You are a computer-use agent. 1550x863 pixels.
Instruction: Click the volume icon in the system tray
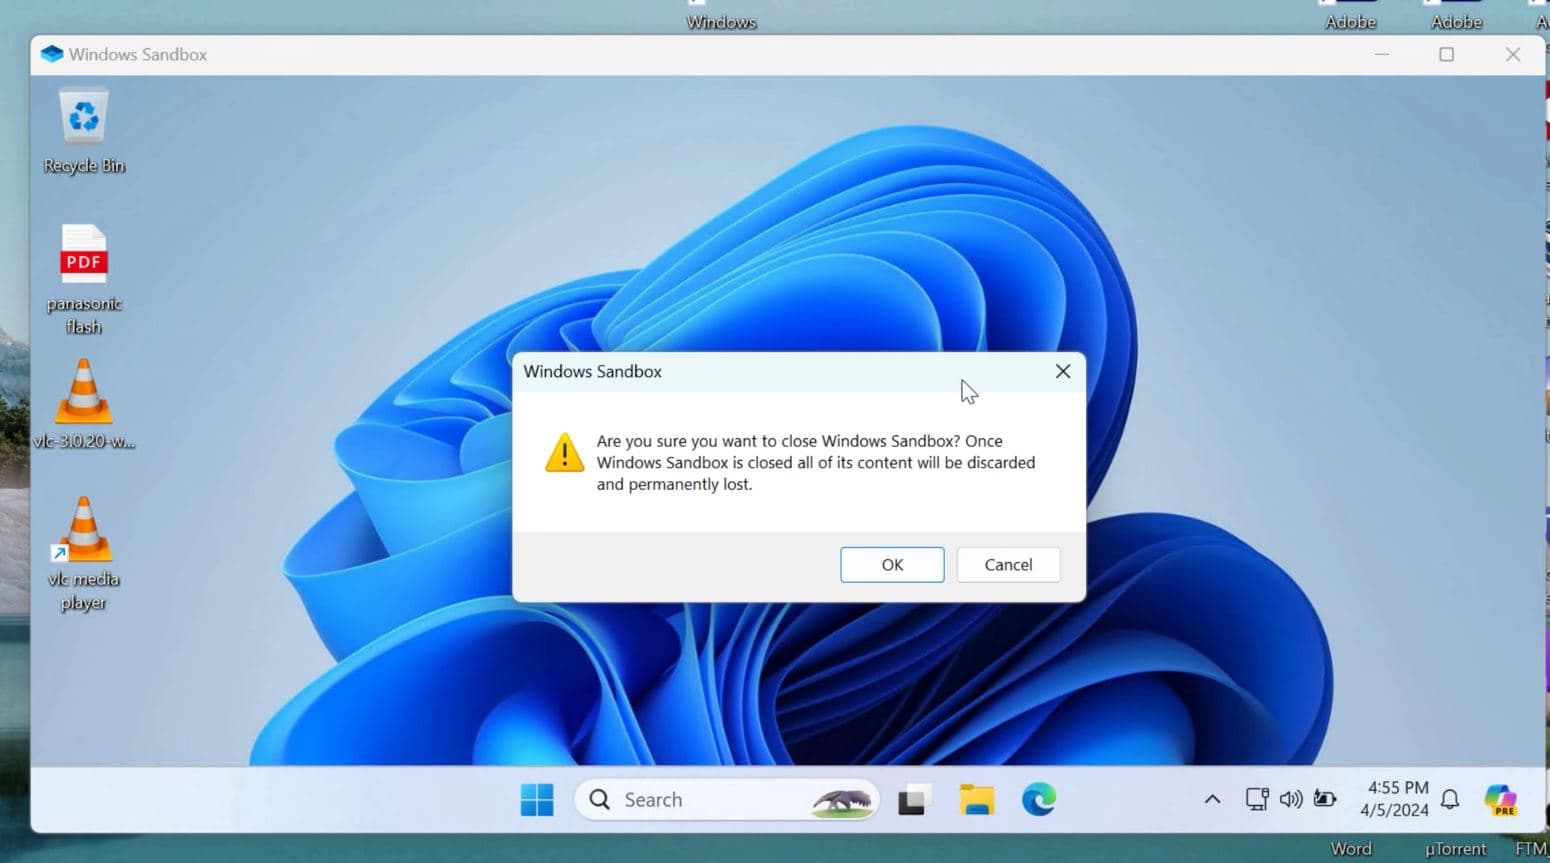1290,799
